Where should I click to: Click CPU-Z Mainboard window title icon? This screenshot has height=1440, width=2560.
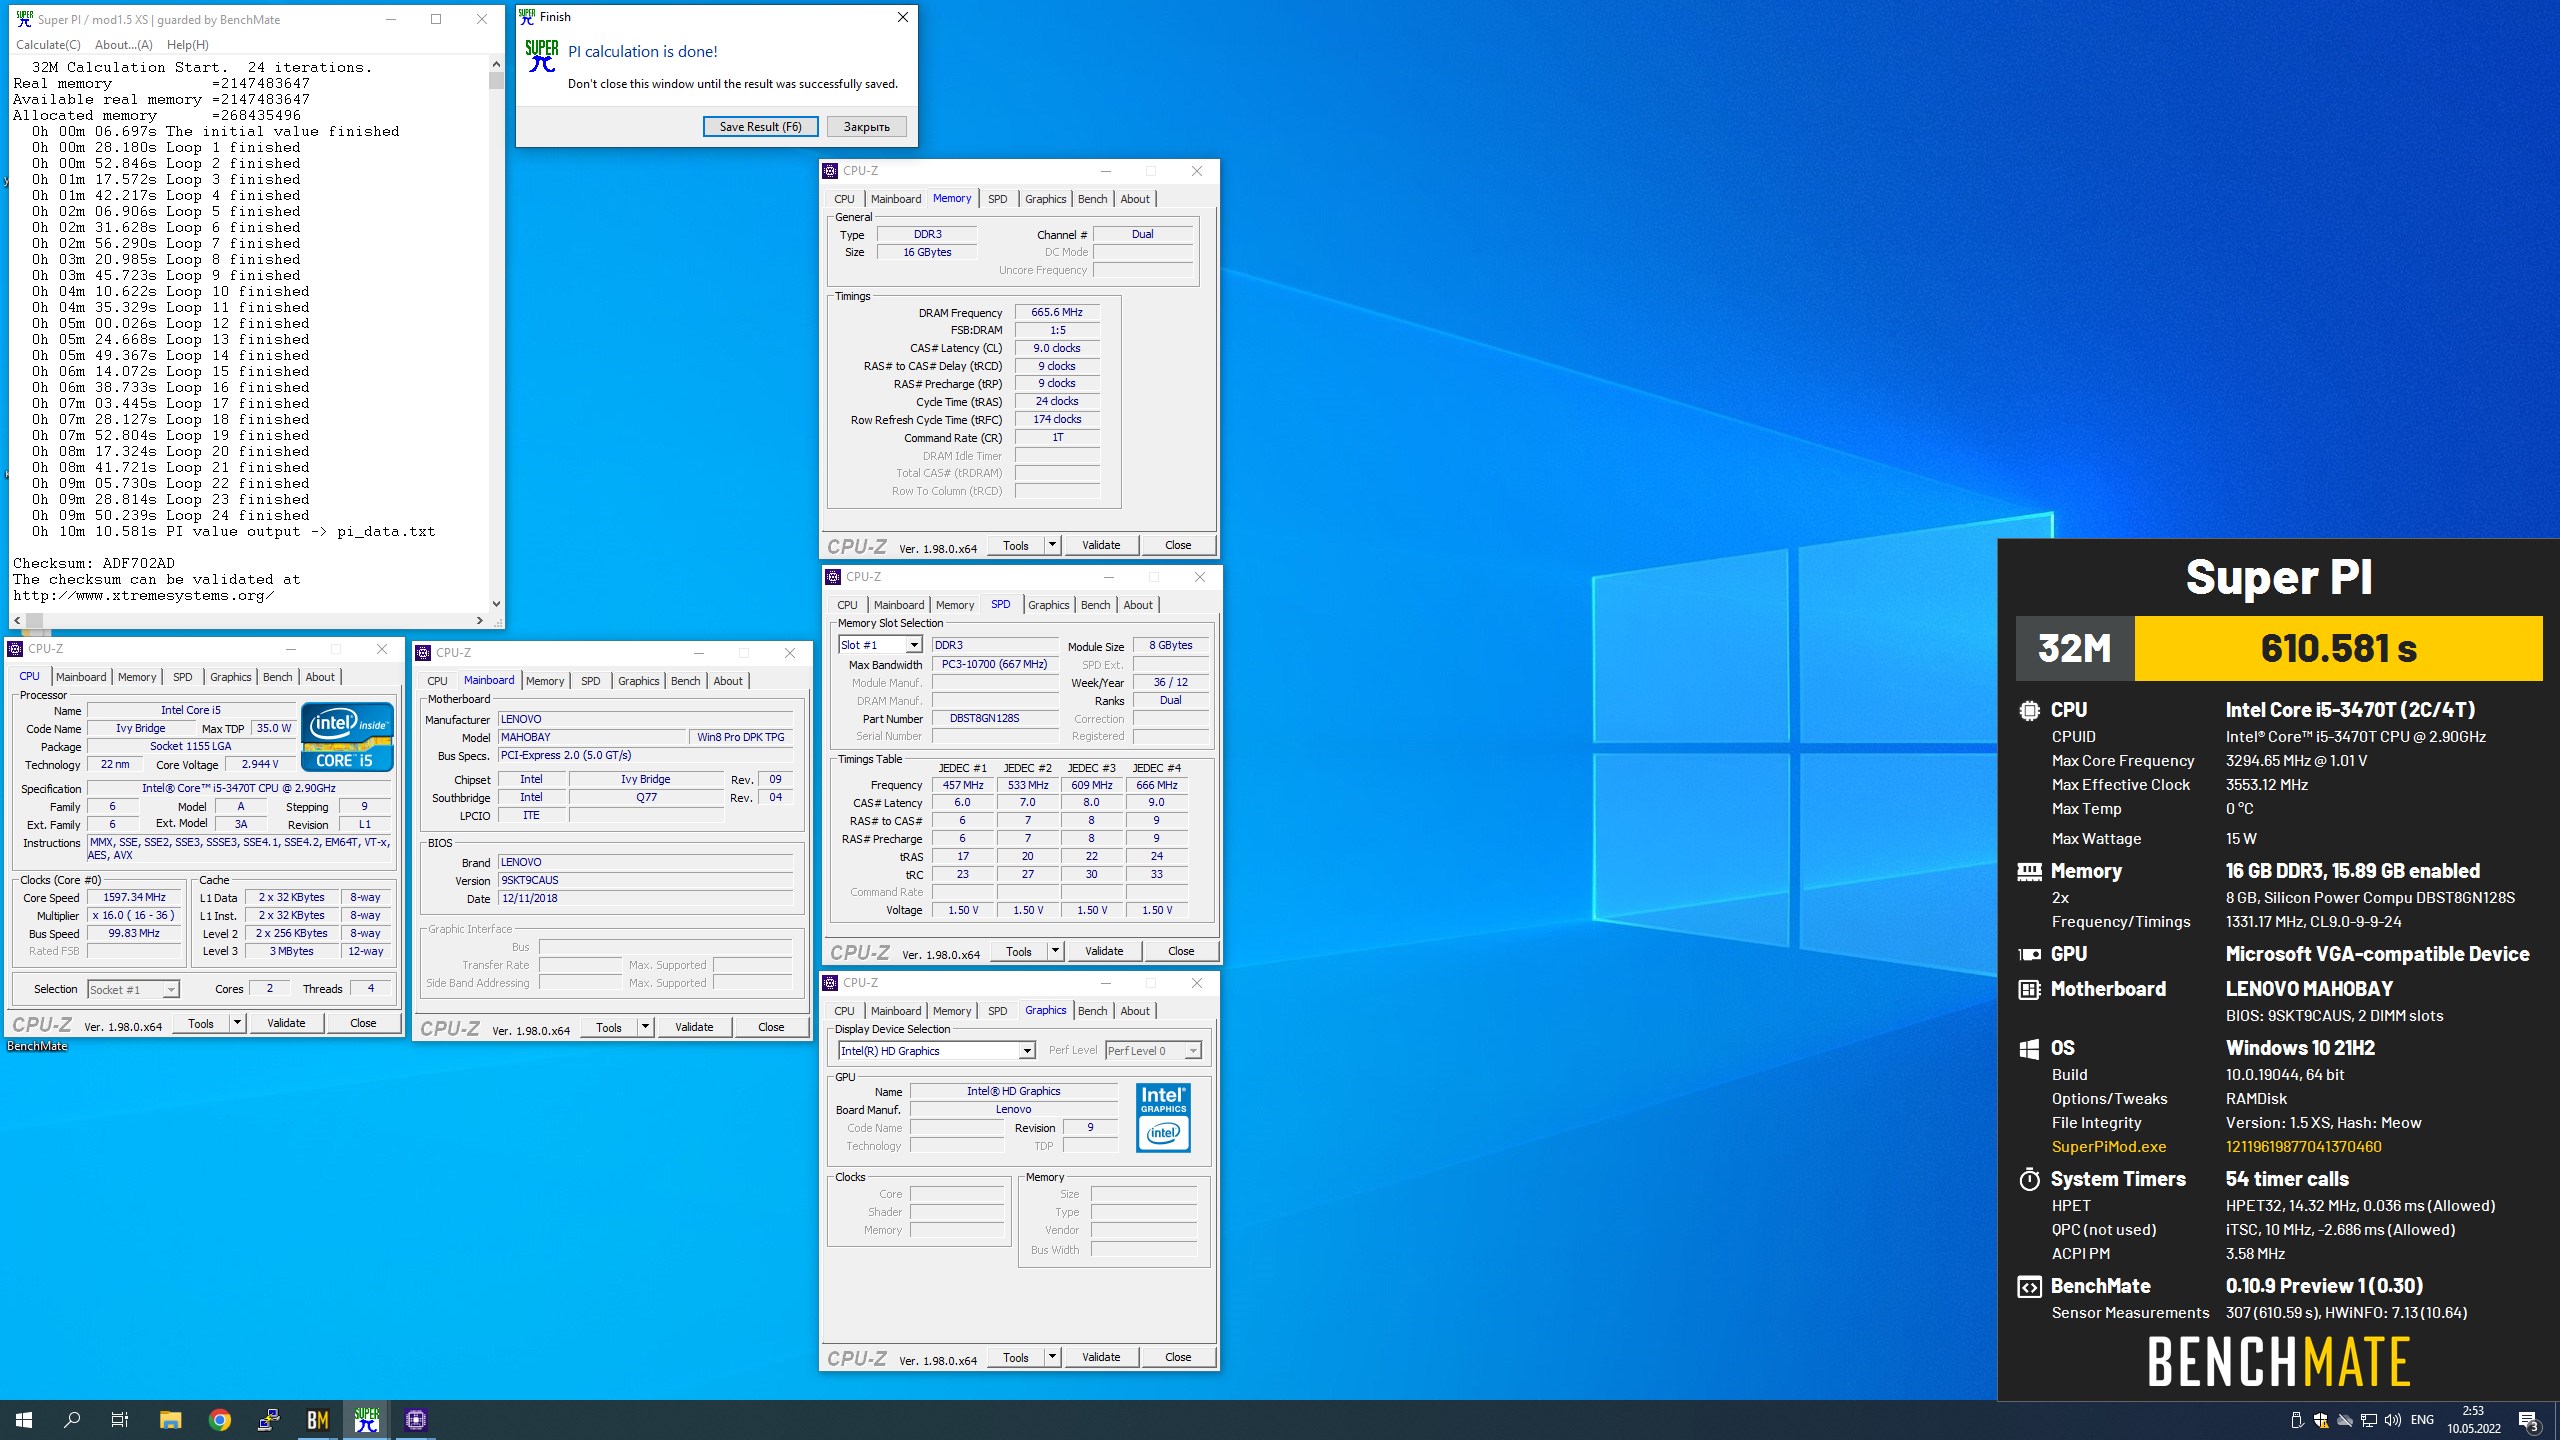point(423,653)
